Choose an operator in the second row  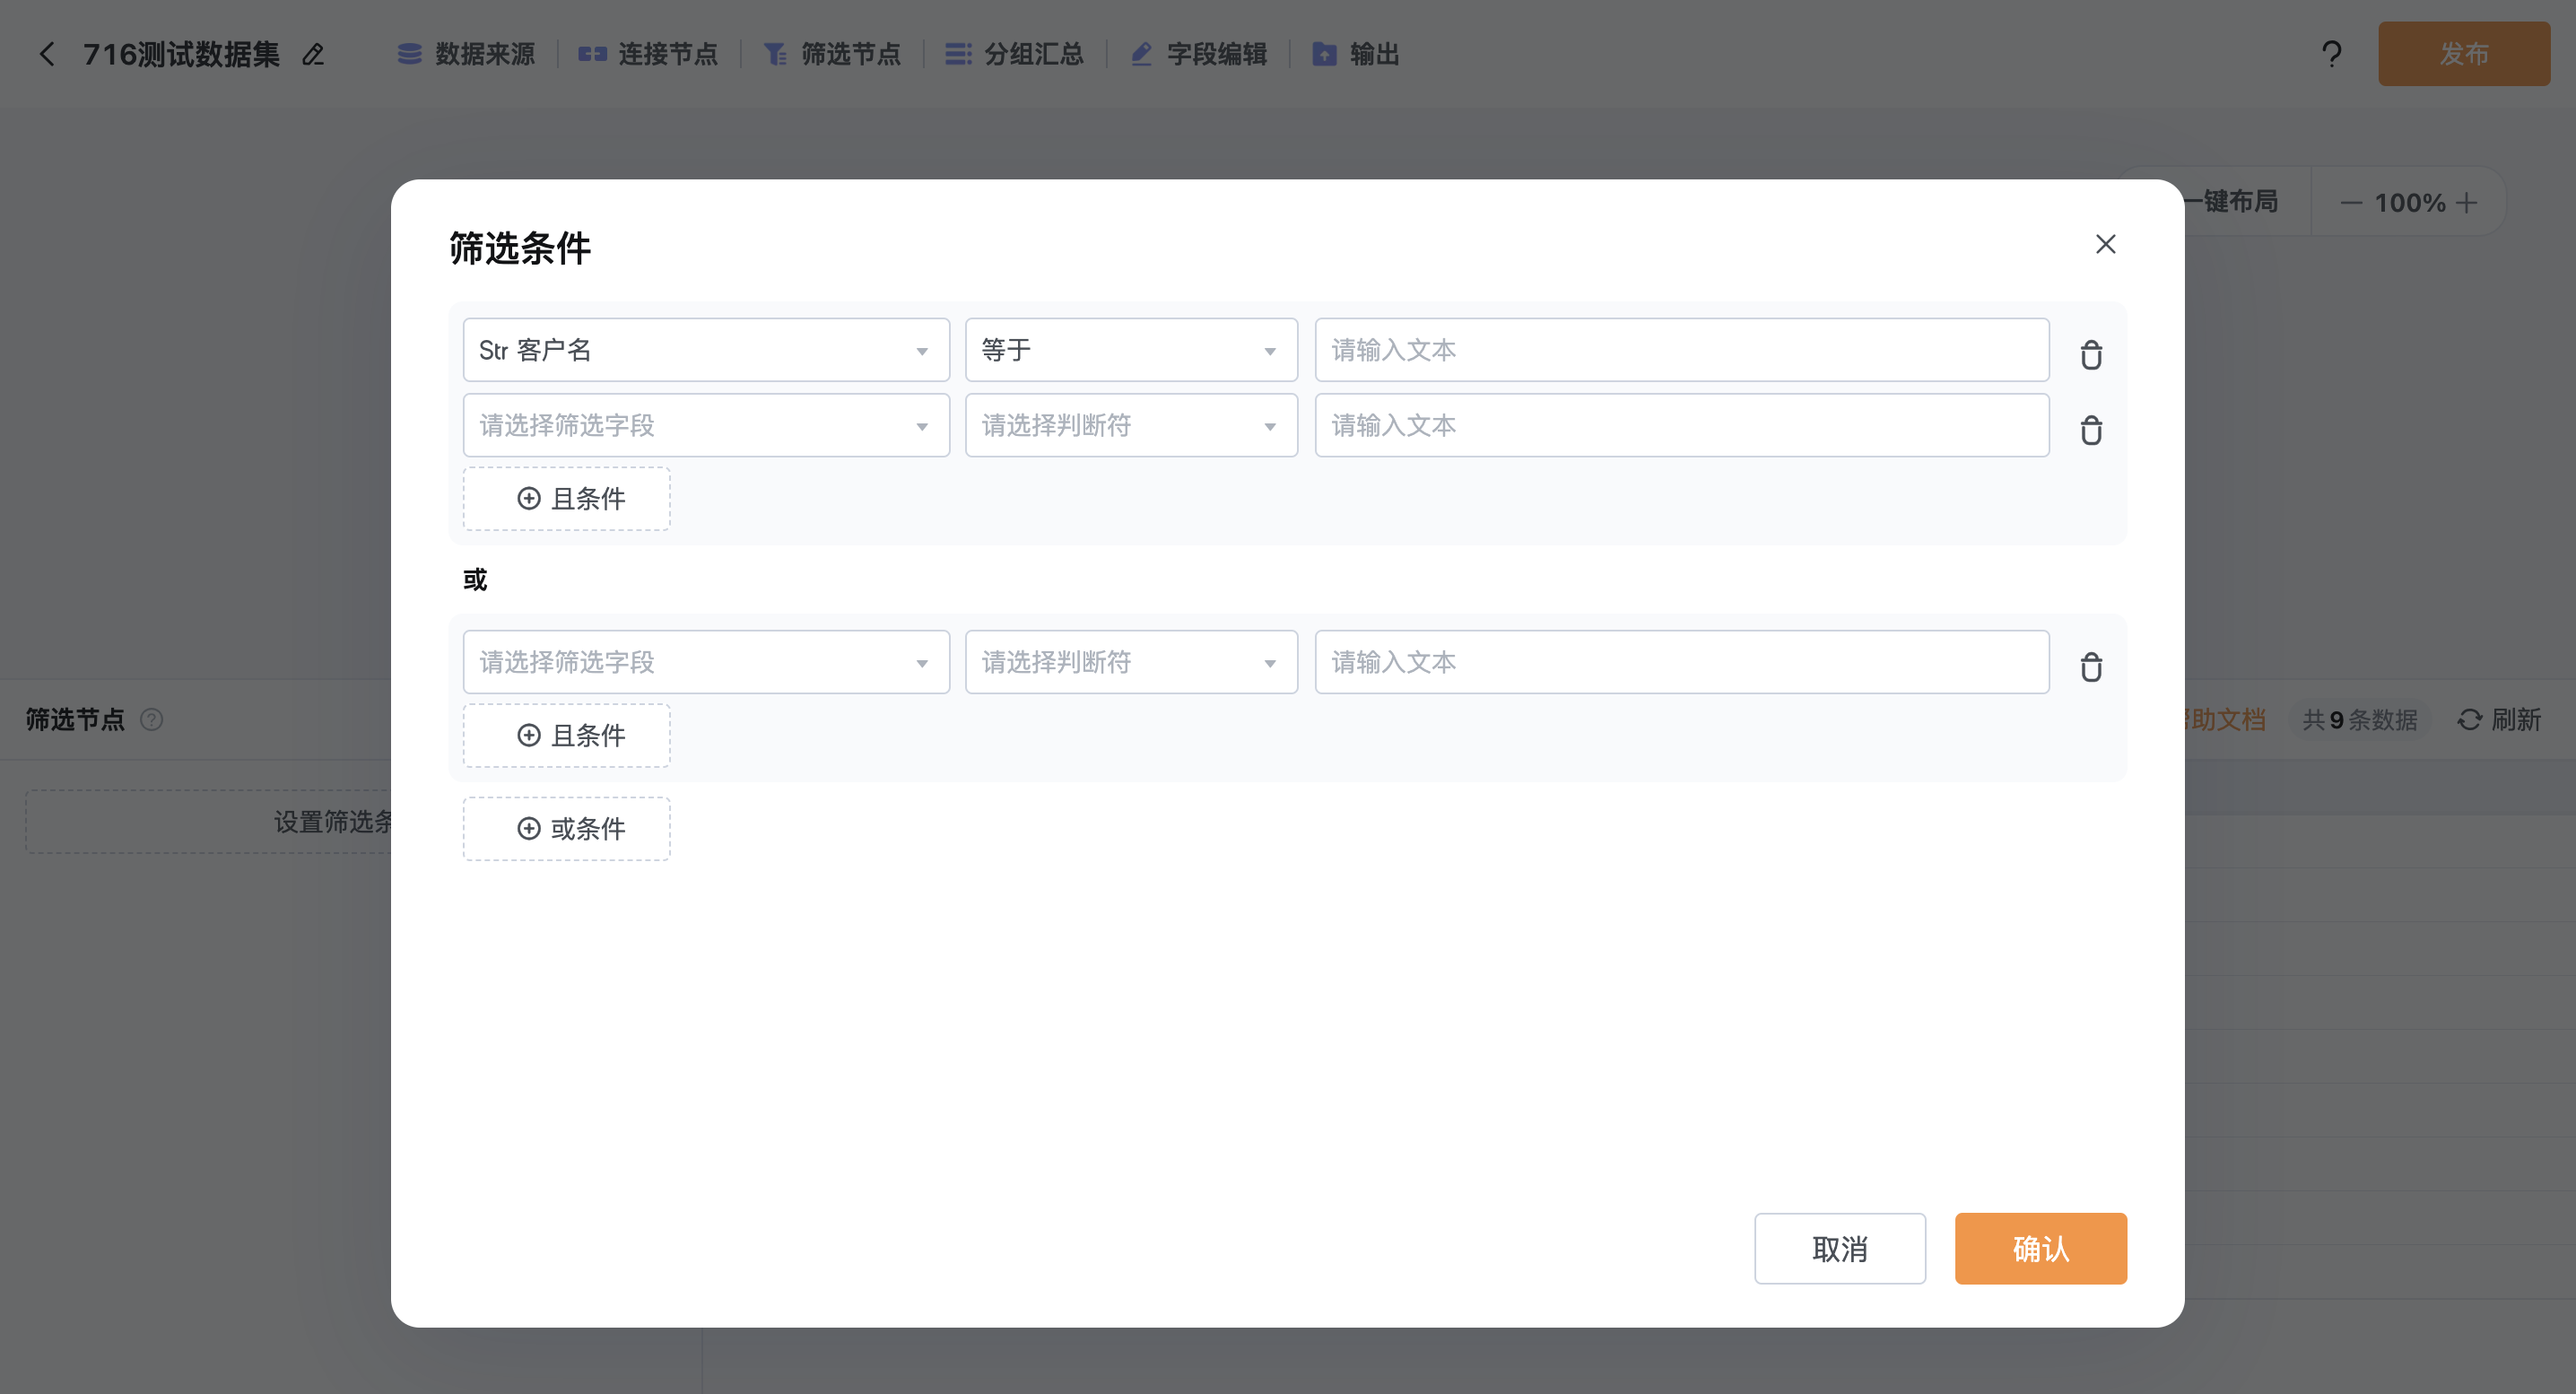click(1131, 425)
